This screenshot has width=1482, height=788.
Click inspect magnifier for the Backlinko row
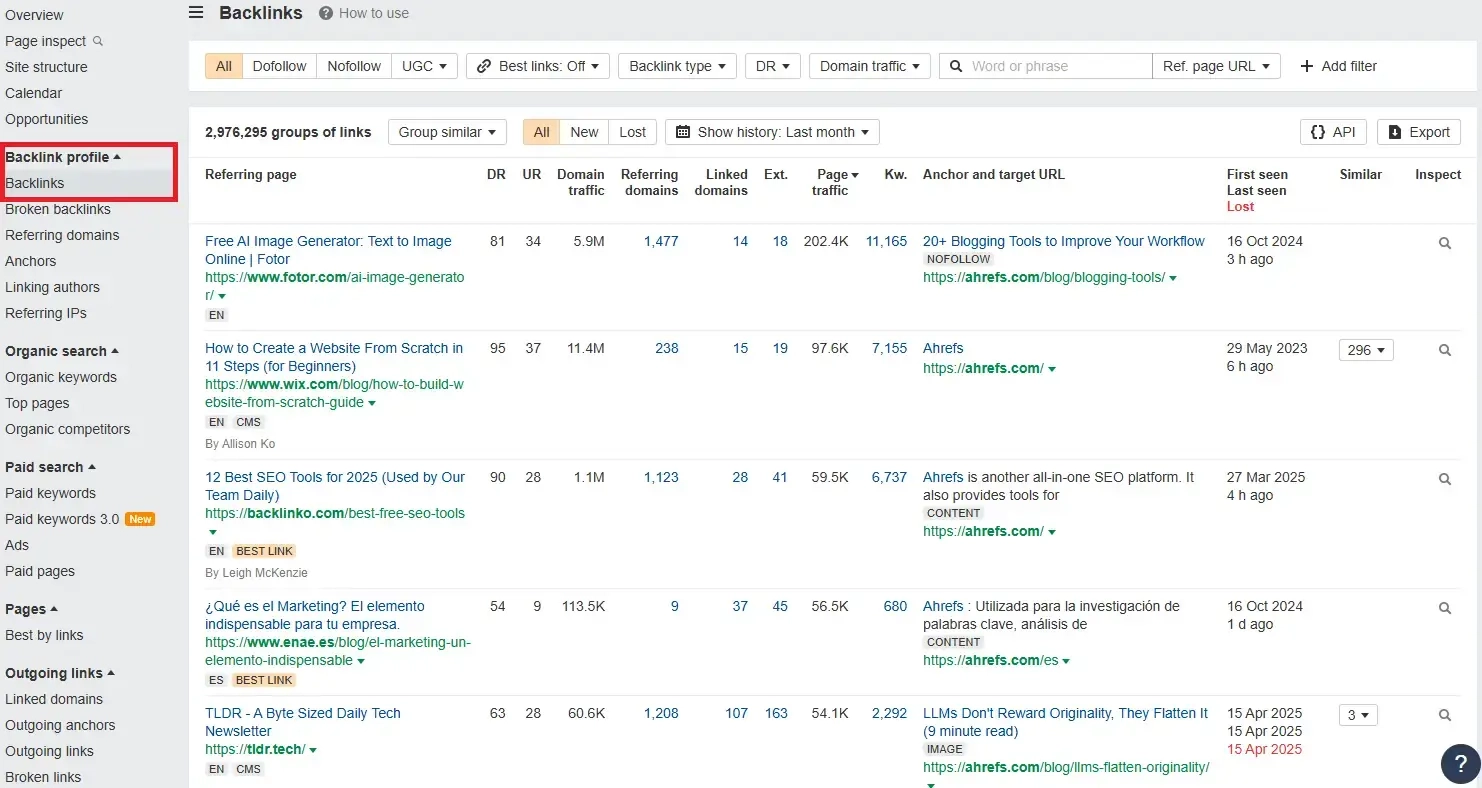pyautogui.click(x=1444, y=479)
